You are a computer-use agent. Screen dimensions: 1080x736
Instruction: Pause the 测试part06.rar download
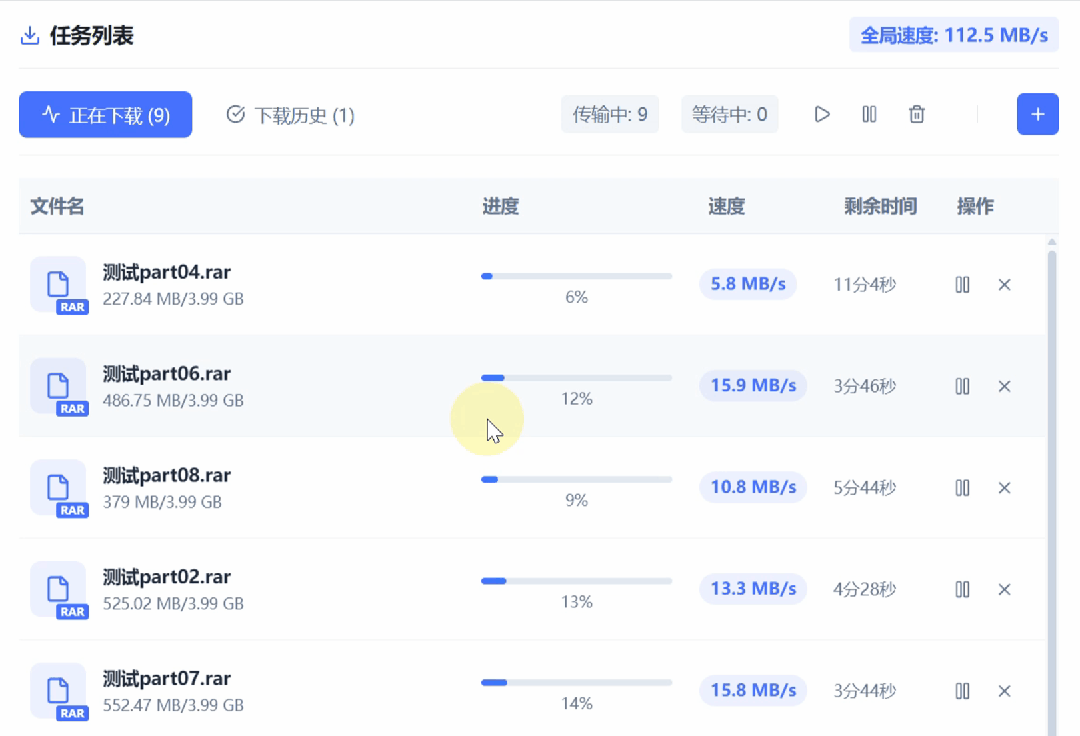(962, 386)
